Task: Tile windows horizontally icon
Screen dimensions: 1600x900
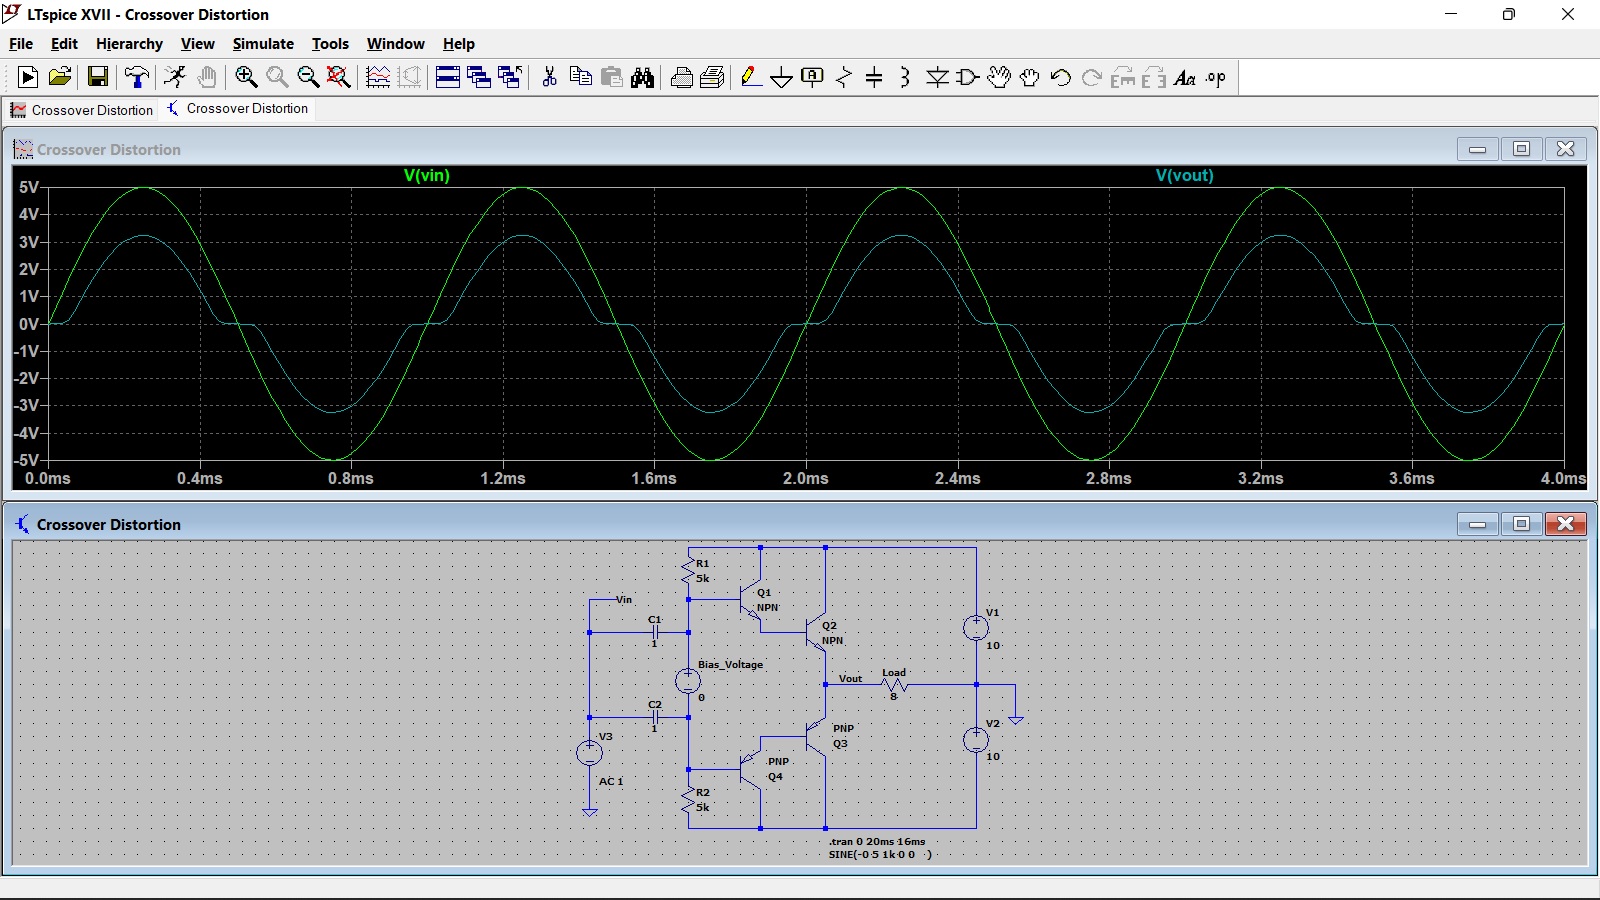Action: [448, 77]
